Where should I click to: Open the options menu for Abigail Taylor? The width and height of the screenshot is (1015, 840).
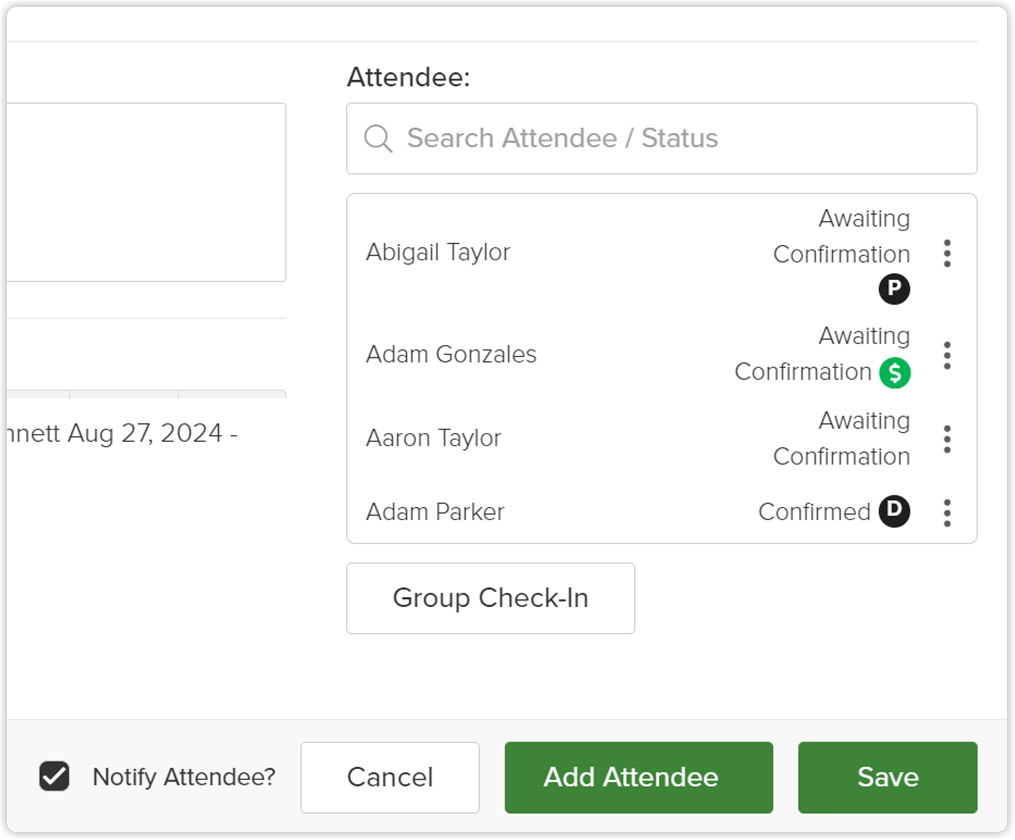[947, 253]
